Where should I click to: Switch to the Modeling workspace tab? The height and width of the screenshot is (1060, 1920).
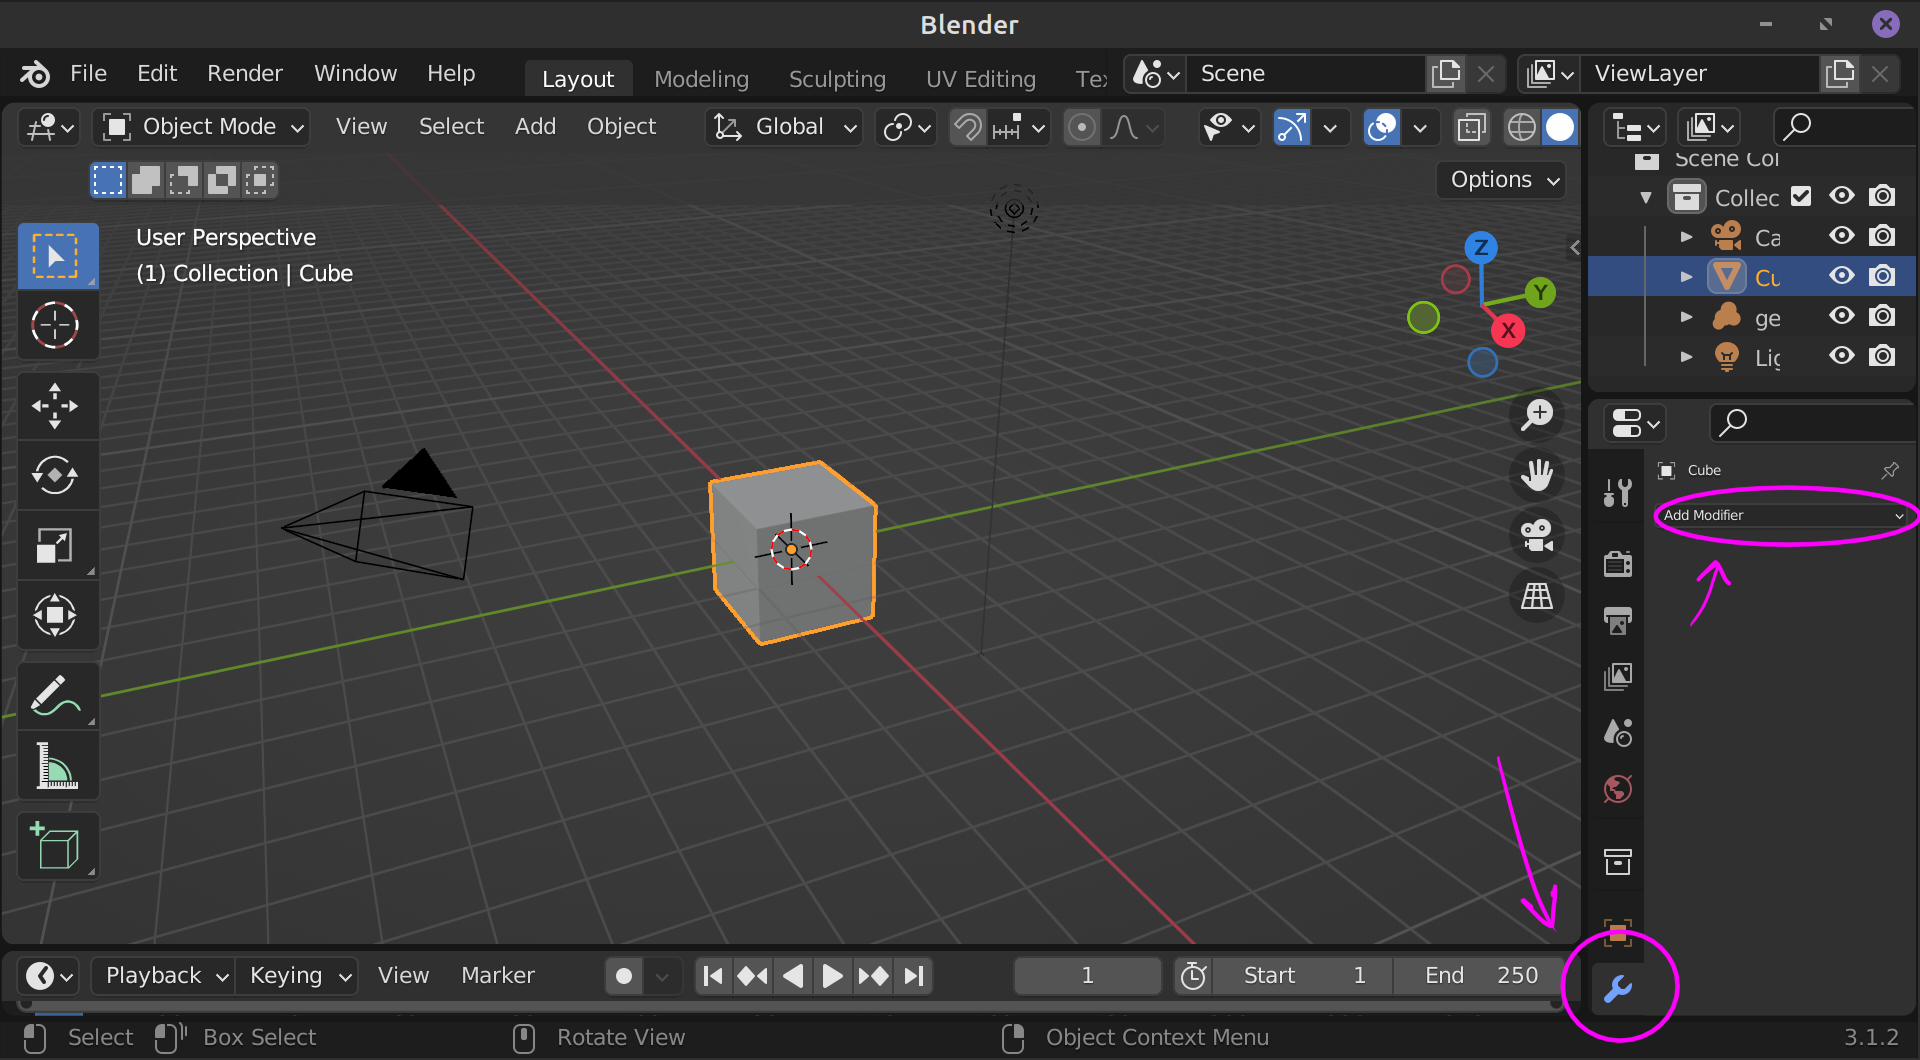pyautogui.click(x=701, y=79)
